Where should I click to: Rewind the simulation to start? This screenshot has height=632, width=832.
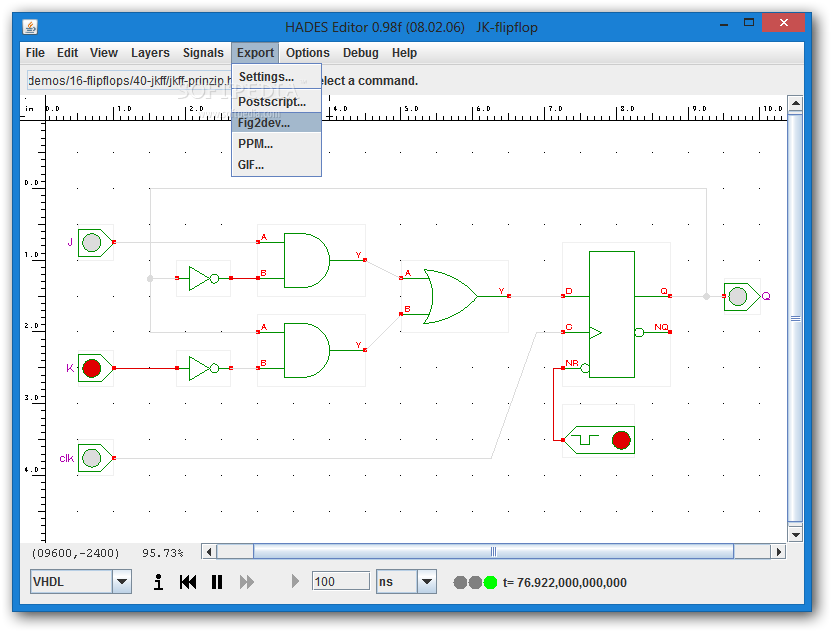pos(188,582)
